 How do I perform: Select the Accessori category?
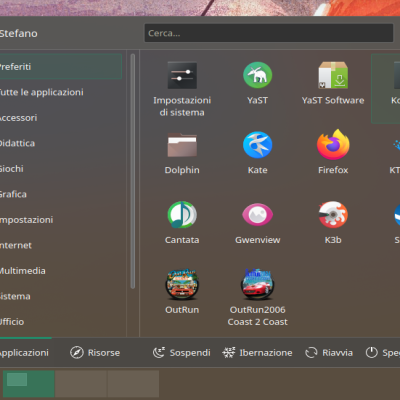61,118
